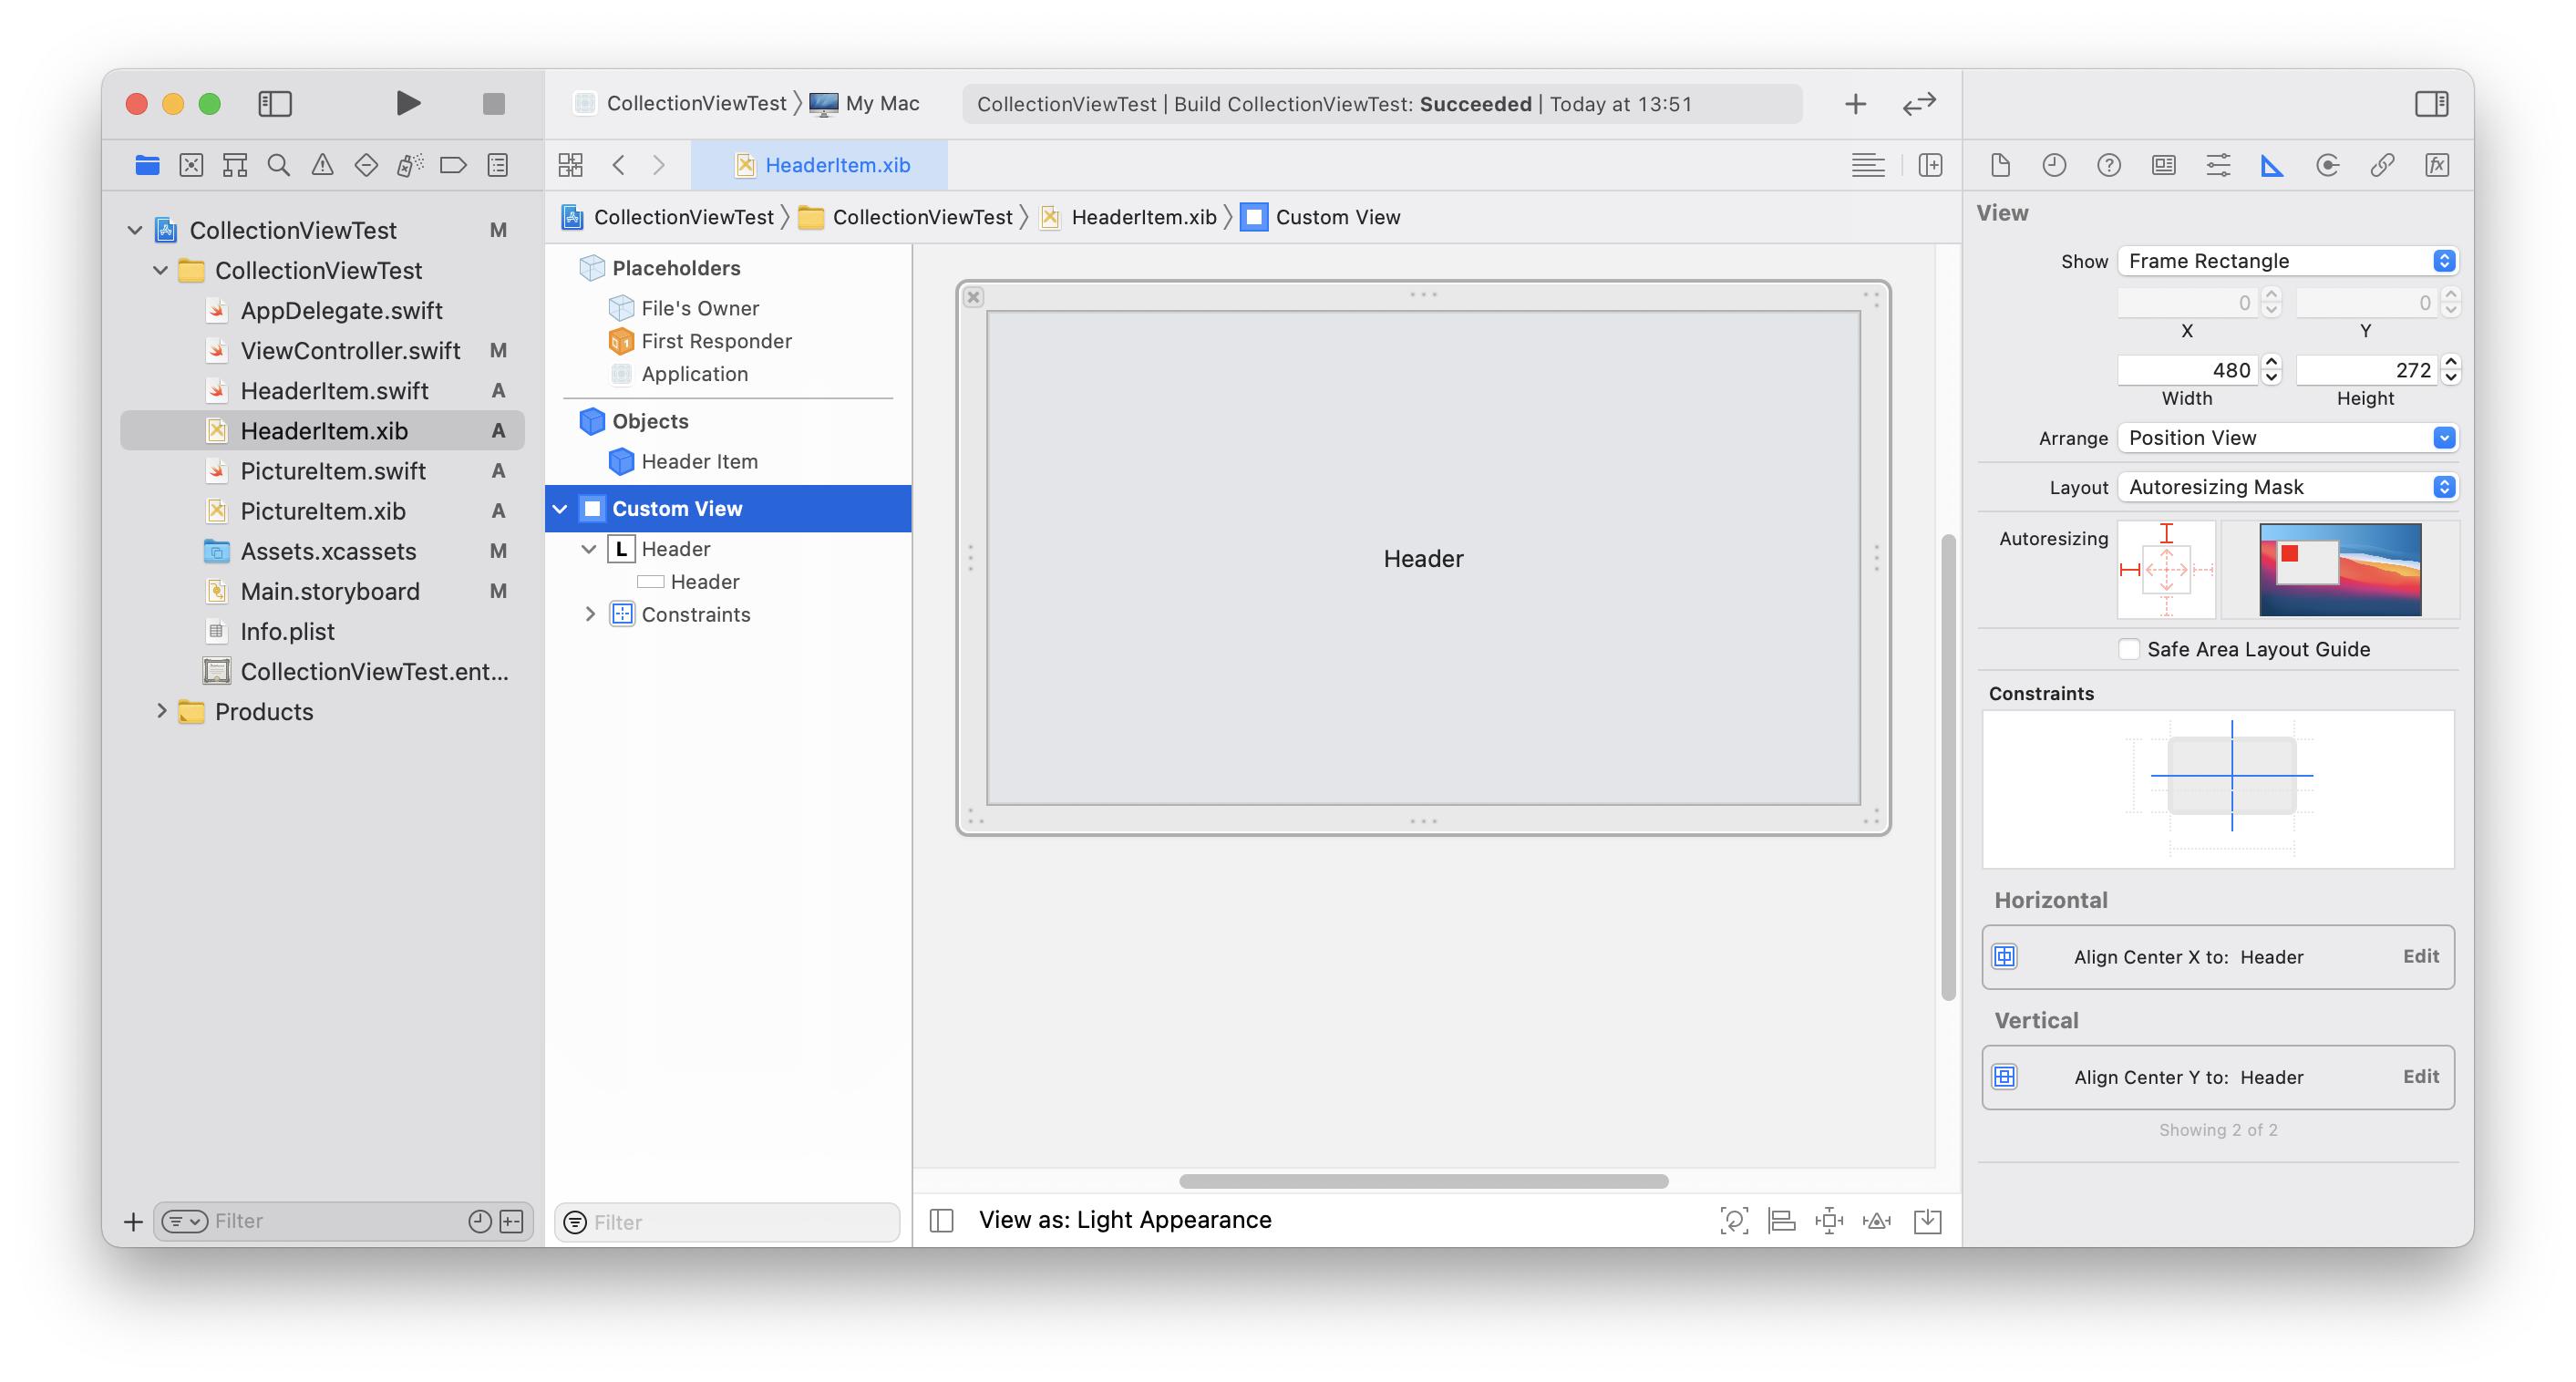Click the Add New Constraints canvas icon

pos(1829,1220)
